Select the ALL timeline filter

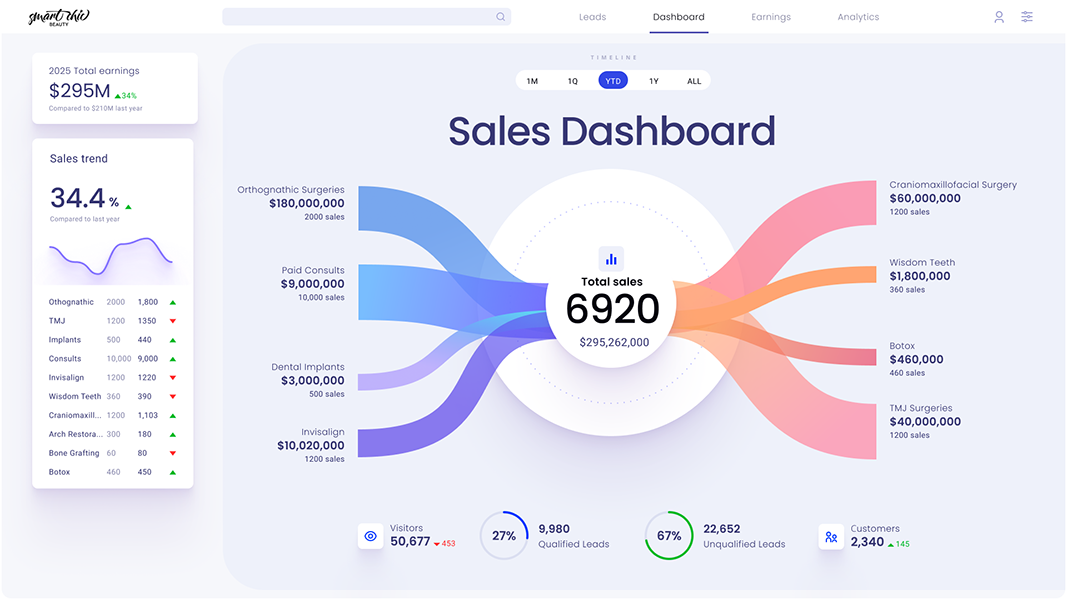point(693,80)
